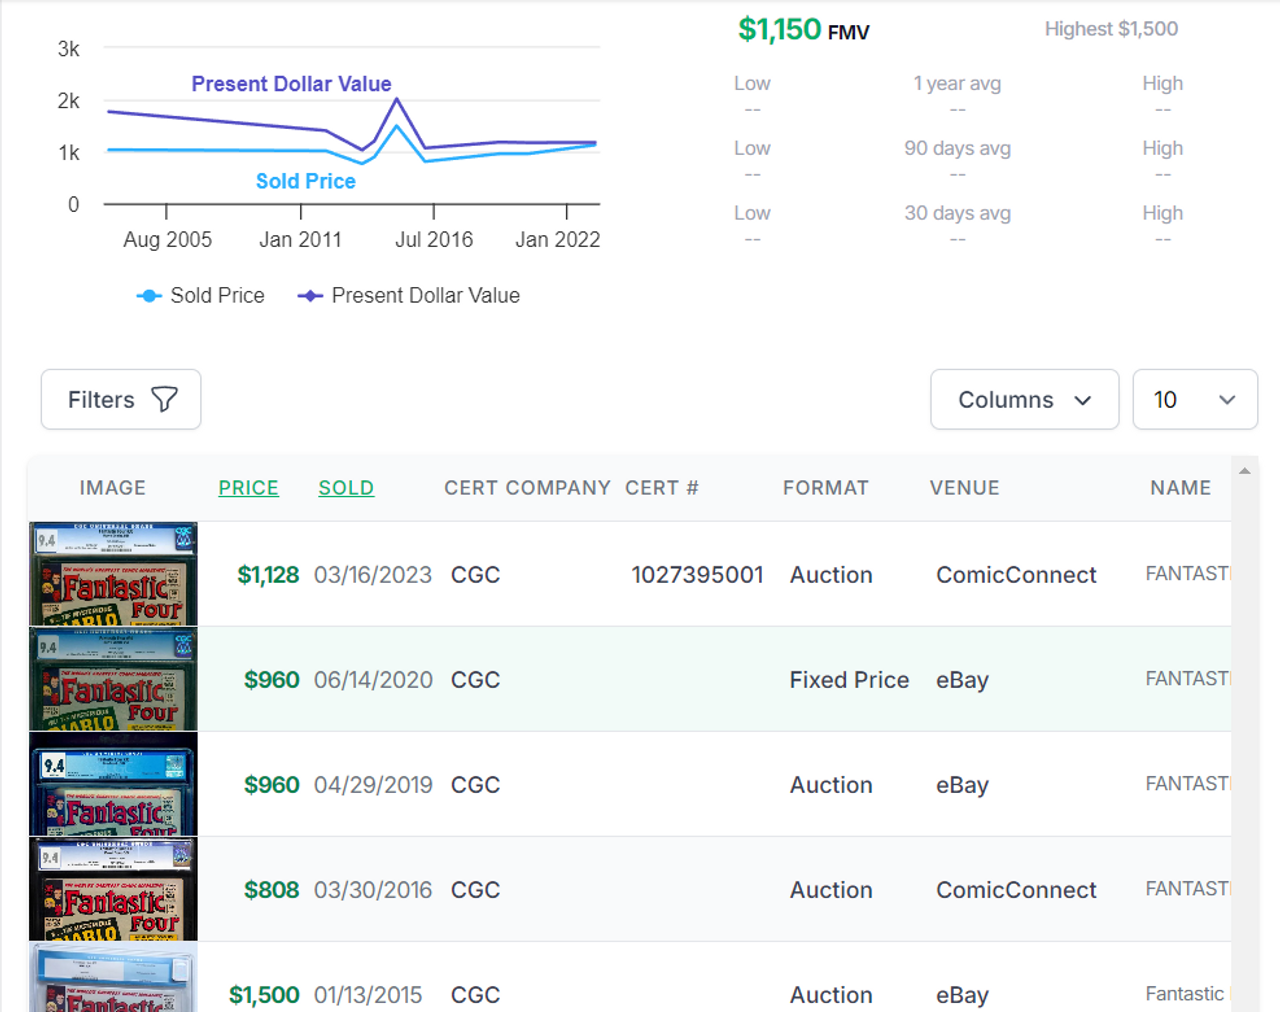The image size is (1280, 1012).
Task: Click the 1 year avg label
Action: pyautogui.click(x=957, y=84)
